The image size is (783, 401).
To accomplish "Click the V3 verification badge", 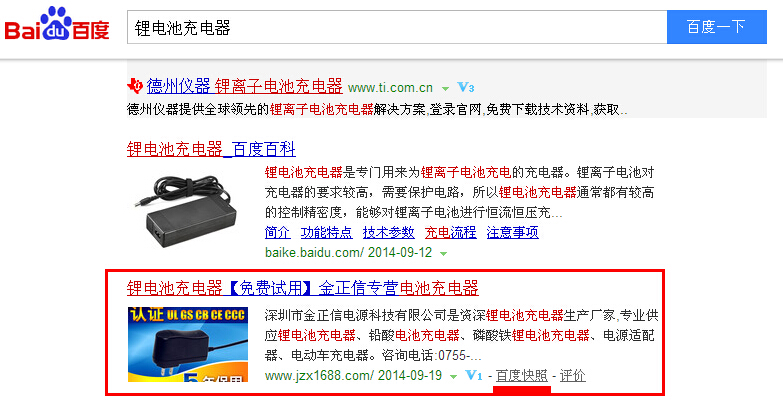I will (465, 87).
